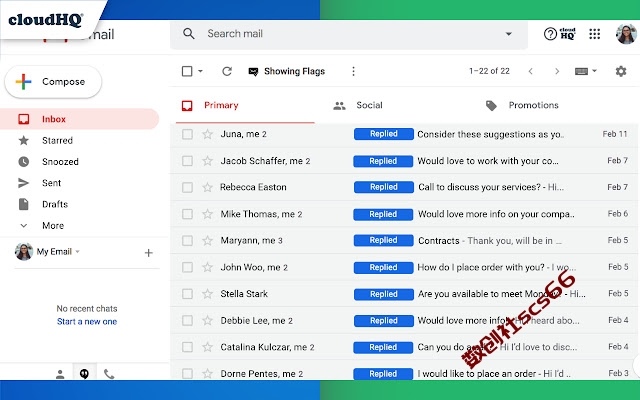Select checkbox for Jacob Schaffer email
640x400 pixels.
[187, 161]
